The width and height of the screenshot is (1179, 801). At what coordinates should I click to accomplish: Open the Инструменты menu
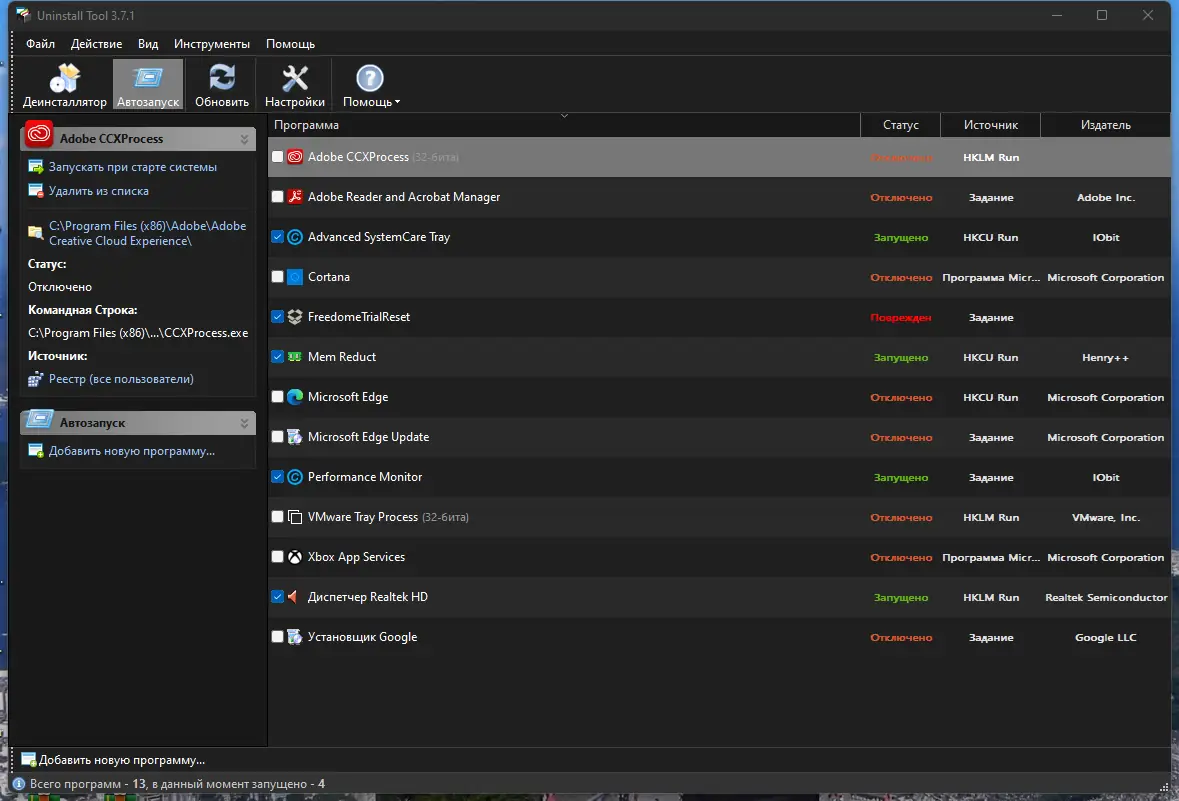point(212,44)
